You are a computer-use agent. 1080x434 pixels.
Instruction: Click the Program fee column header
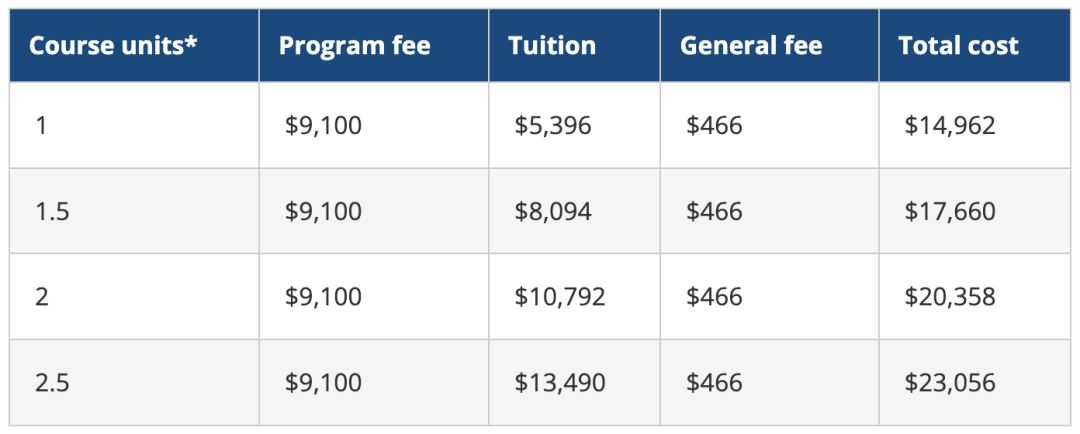pos(374,45)
